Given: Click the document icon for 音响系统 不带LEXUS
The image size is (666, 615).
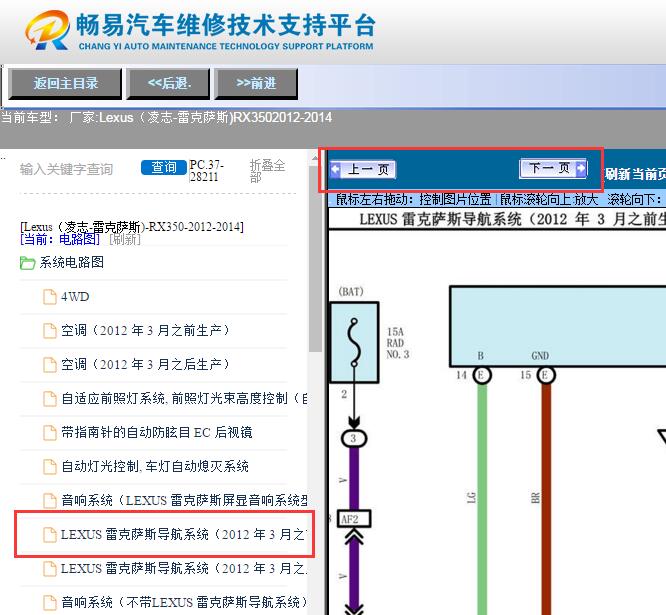Looking at the screenshot, I should pyautogui.click(x=50, y=603).
